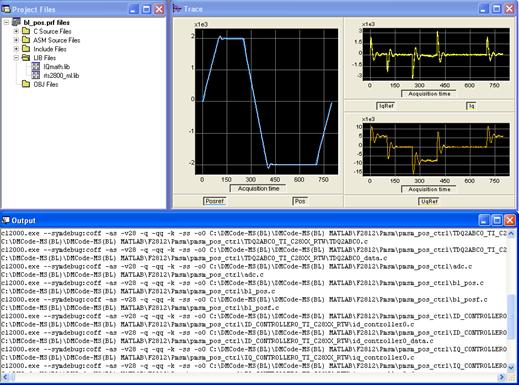Viewport: 519px width, 385px height.
Task: Click the OBJ Files folder icon
Action: [x=26, y=84]
